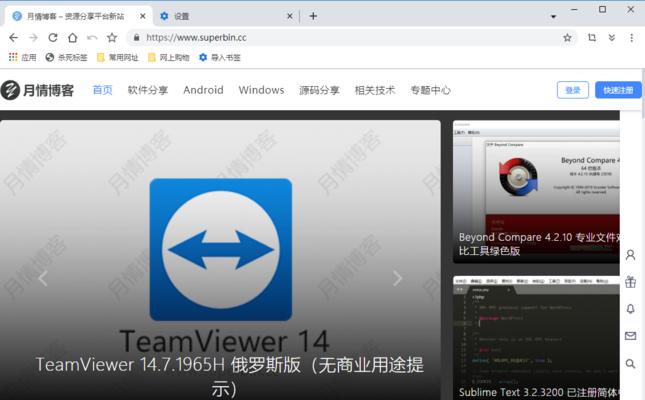The height and width of the screenshot is (400, 645).
Task: Open the tab list dropdown arrow
Action: tap(553, 16)
